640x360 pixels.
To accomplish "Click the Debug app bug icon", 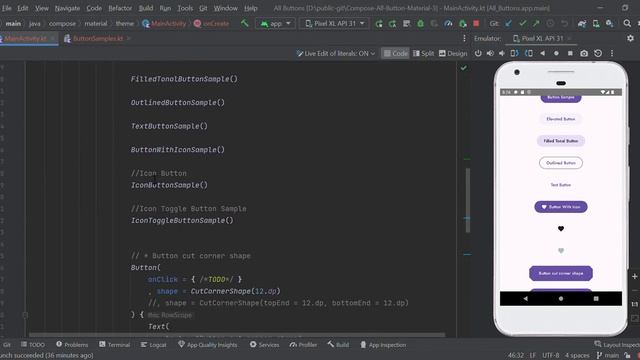I will click(x=420, y=24).
